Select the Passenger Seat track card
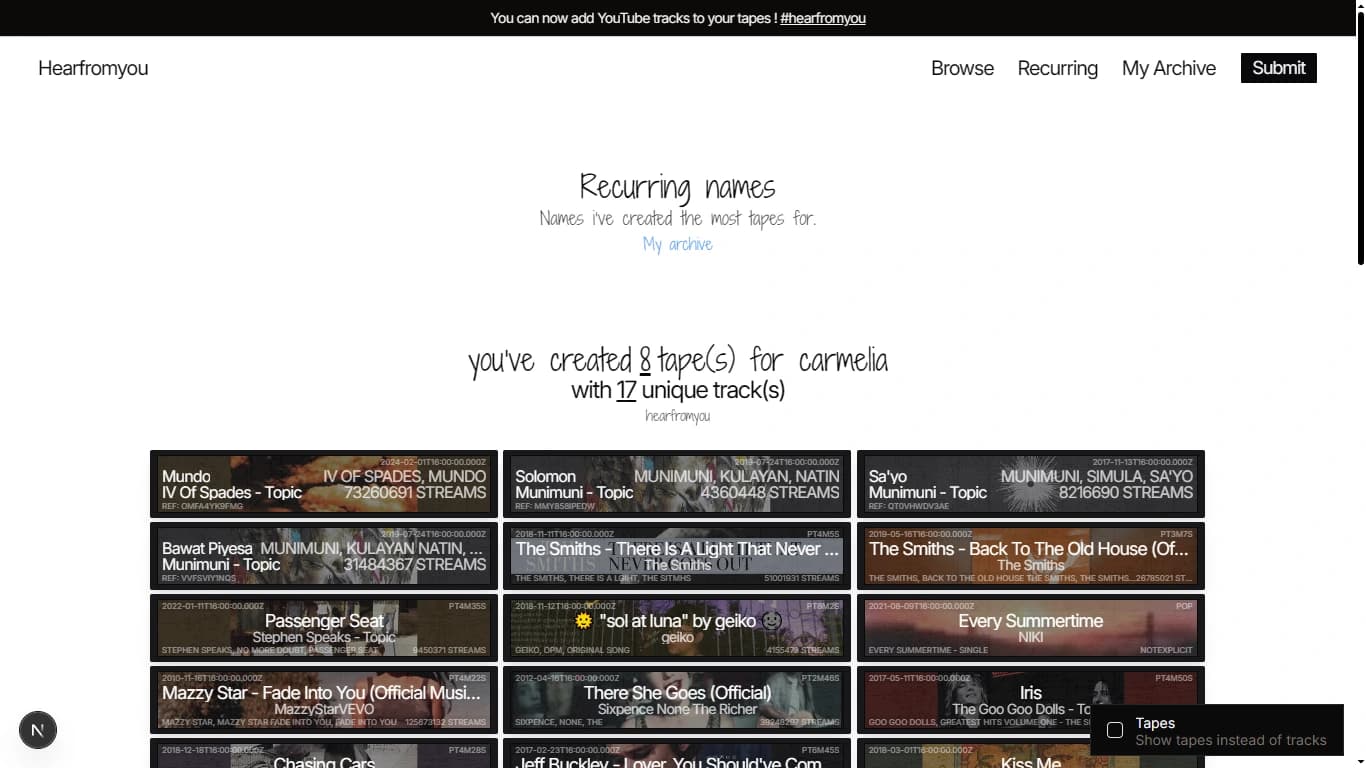This screenshot has height=768, width=1366. click(324, 628)
